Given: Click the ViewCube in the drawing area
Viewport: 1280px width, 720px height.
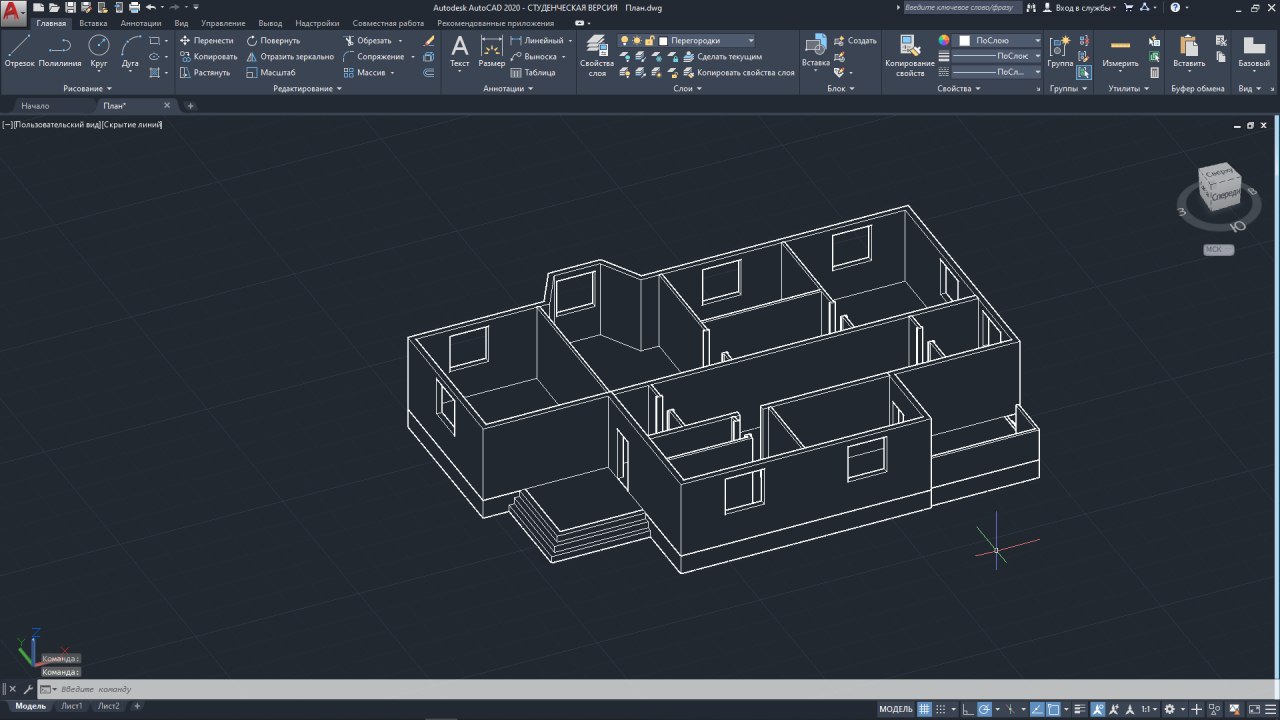Looking at the screenshot, I should click(1219, 188).
